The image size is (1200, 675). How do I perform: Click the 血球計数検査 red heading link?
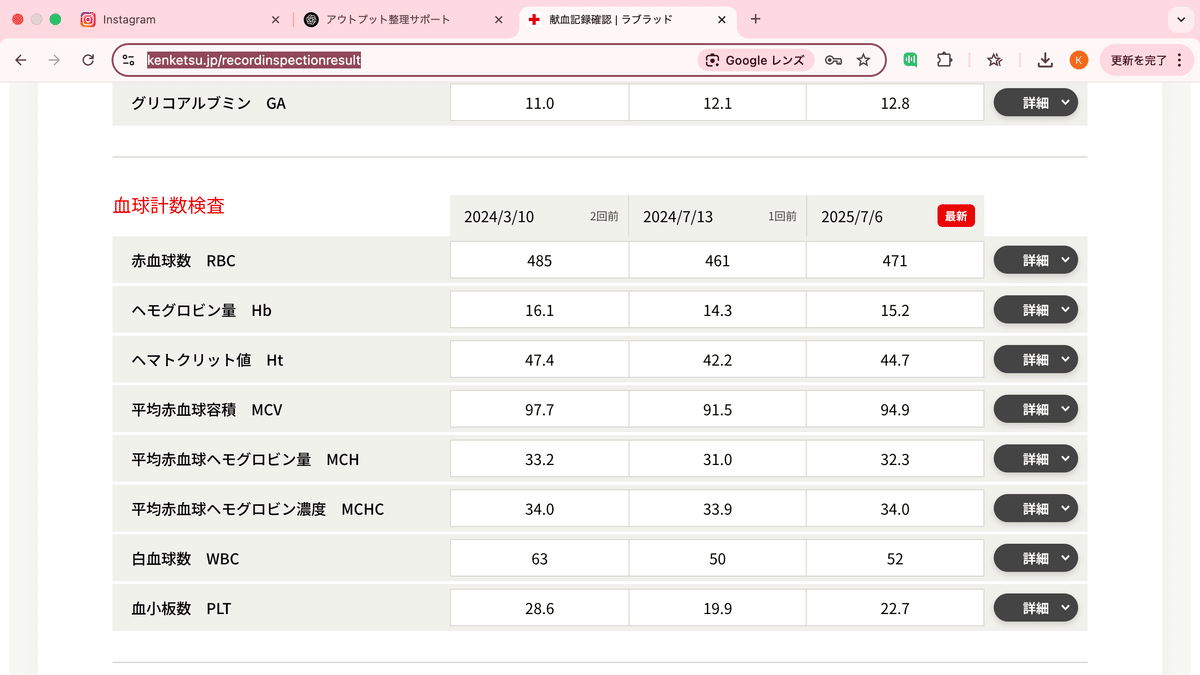[168, 205]
